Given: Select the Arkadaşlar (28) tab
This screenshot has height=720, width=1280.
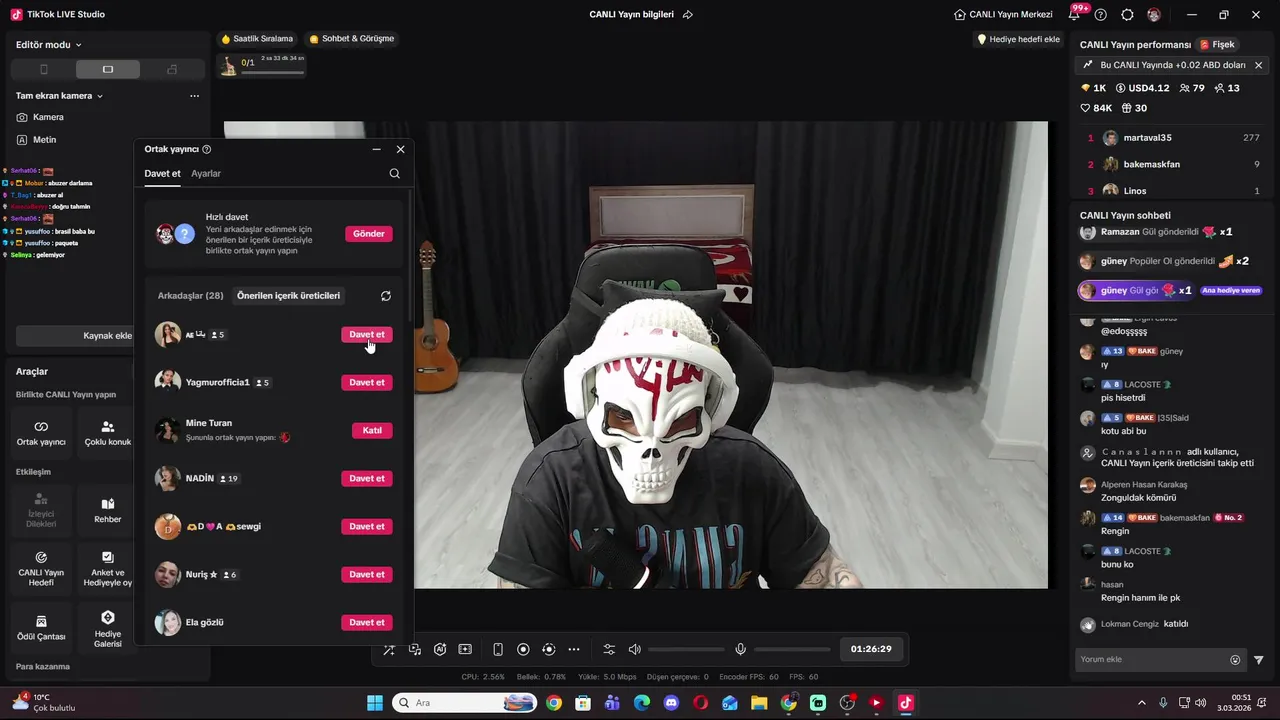Looking at the screenshot, I should tap(190, 296).
